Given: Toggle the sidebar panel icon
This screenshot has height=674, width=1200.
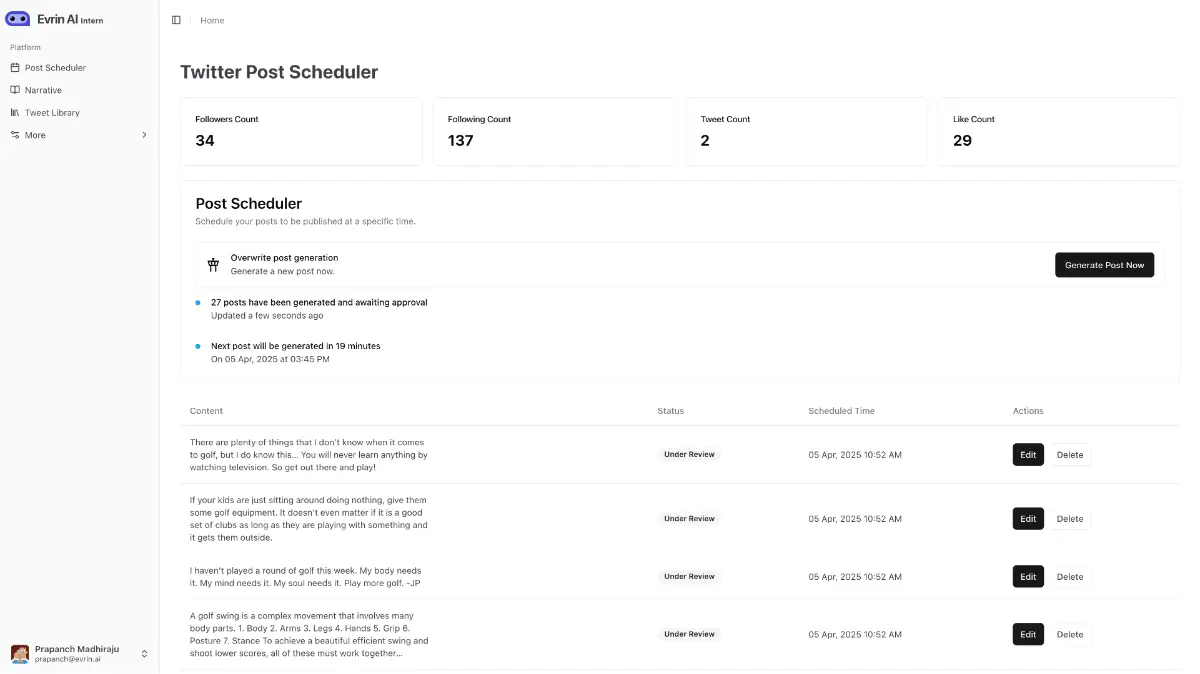Looking at the screenshot, I should click(x=176, y=20).
